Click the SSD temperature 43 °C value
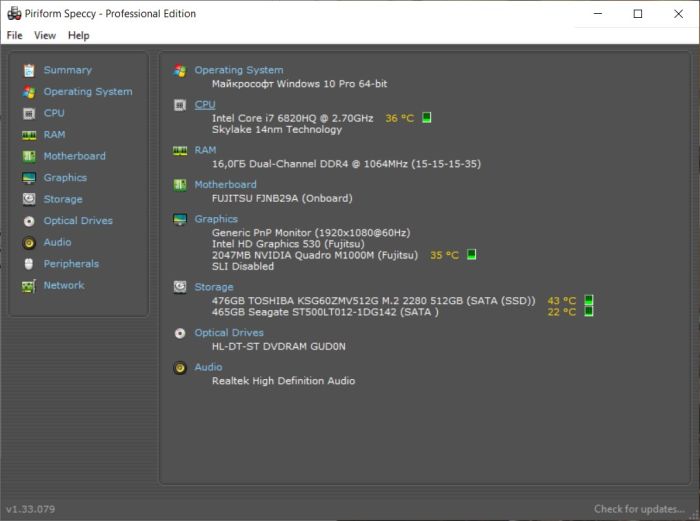The height and width of the screenshot is (521, 700). tap(562, 300)
